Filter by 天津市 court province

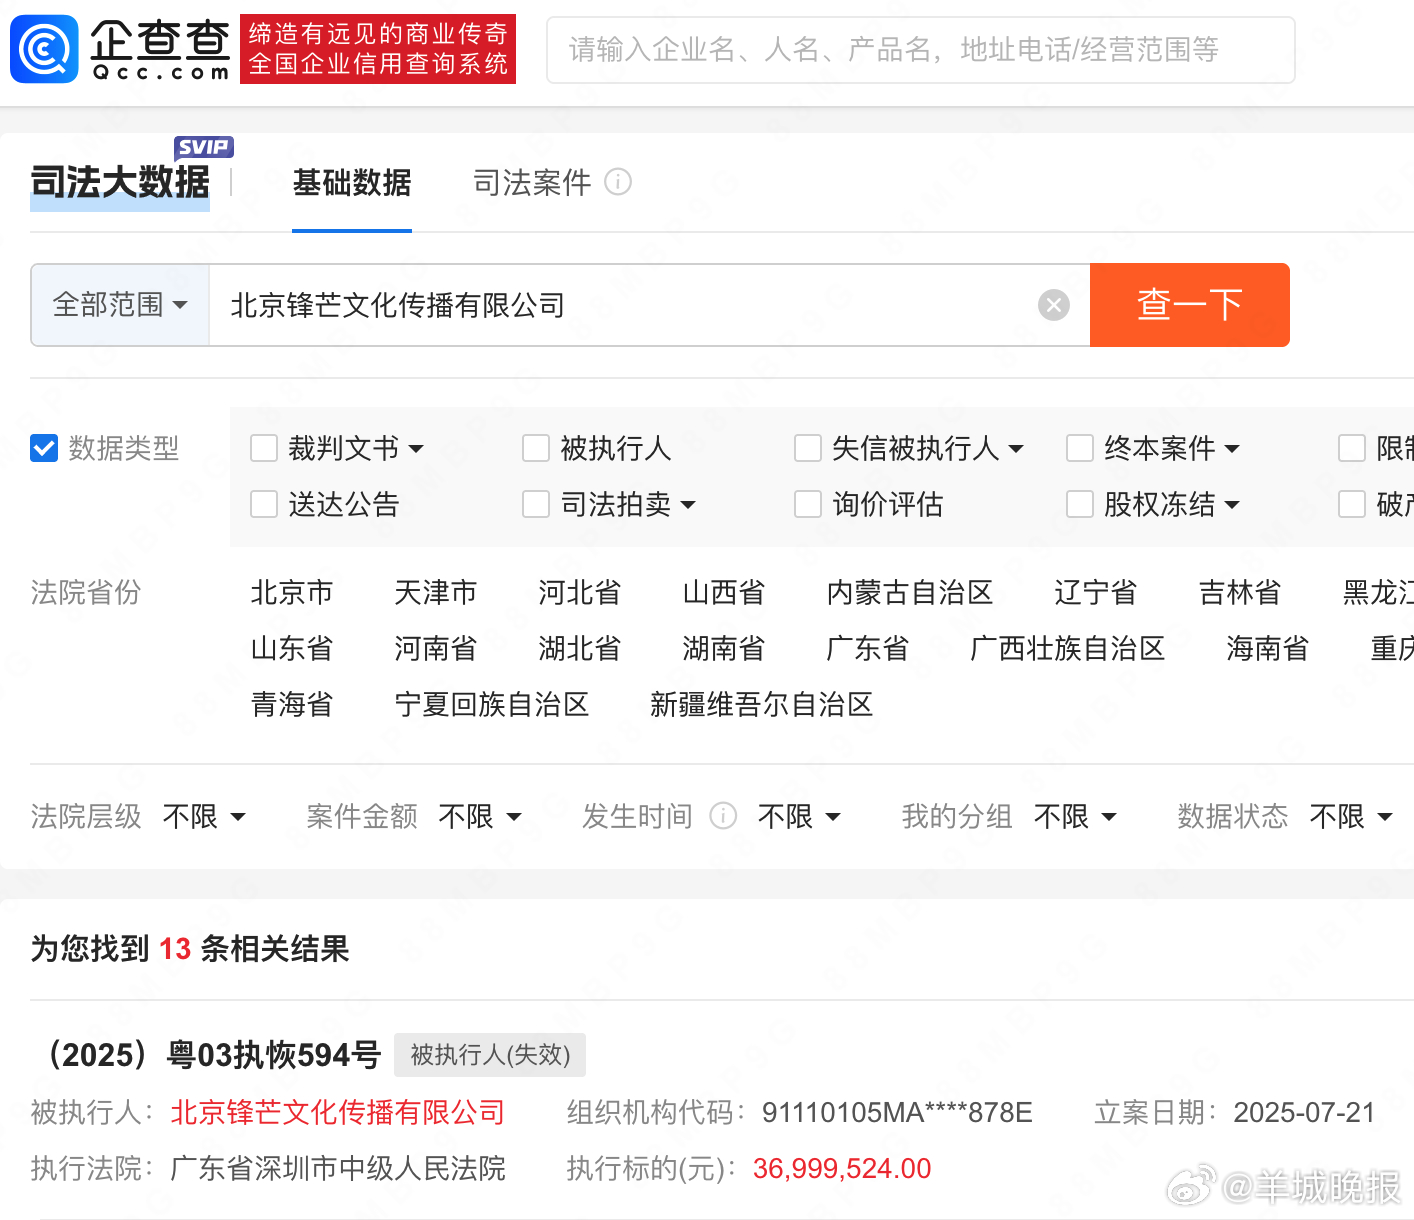[x=436, y=593]
